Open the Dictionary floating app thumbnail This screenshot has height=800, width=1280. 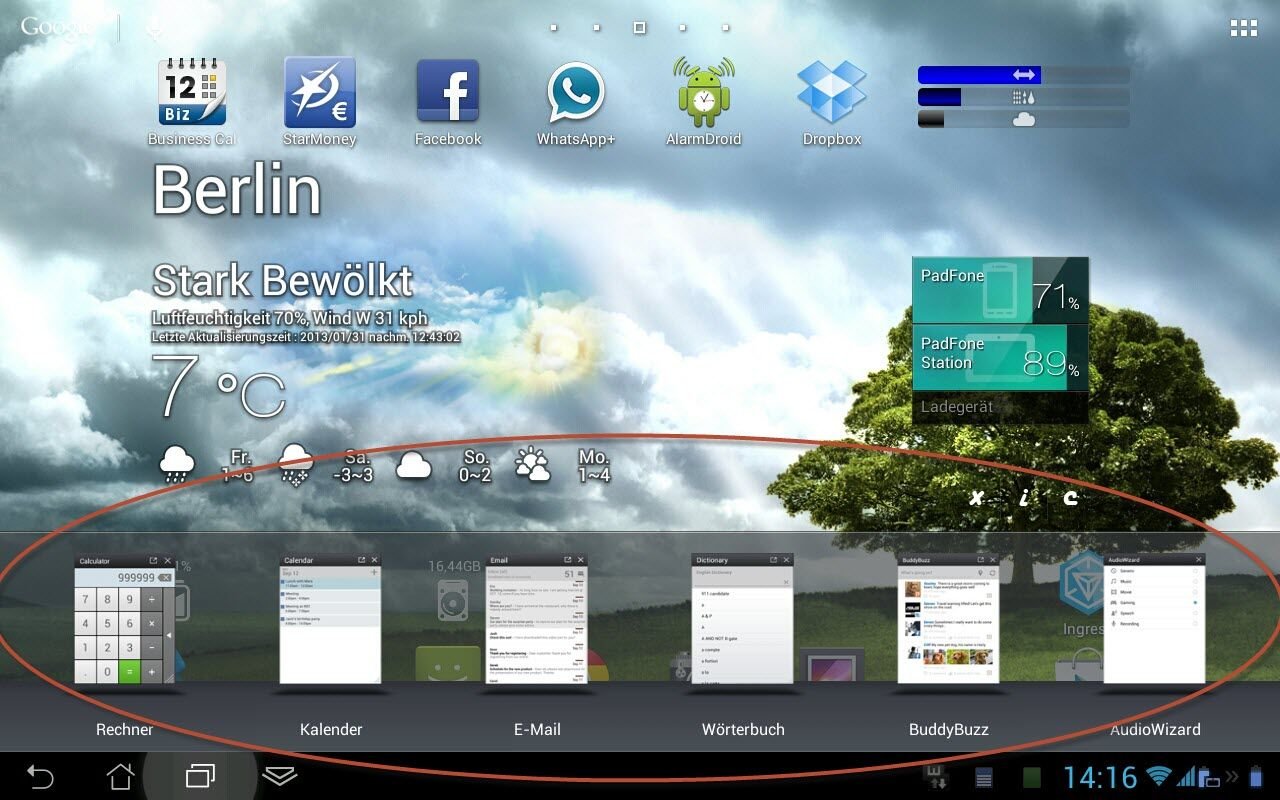coord(743,619)
